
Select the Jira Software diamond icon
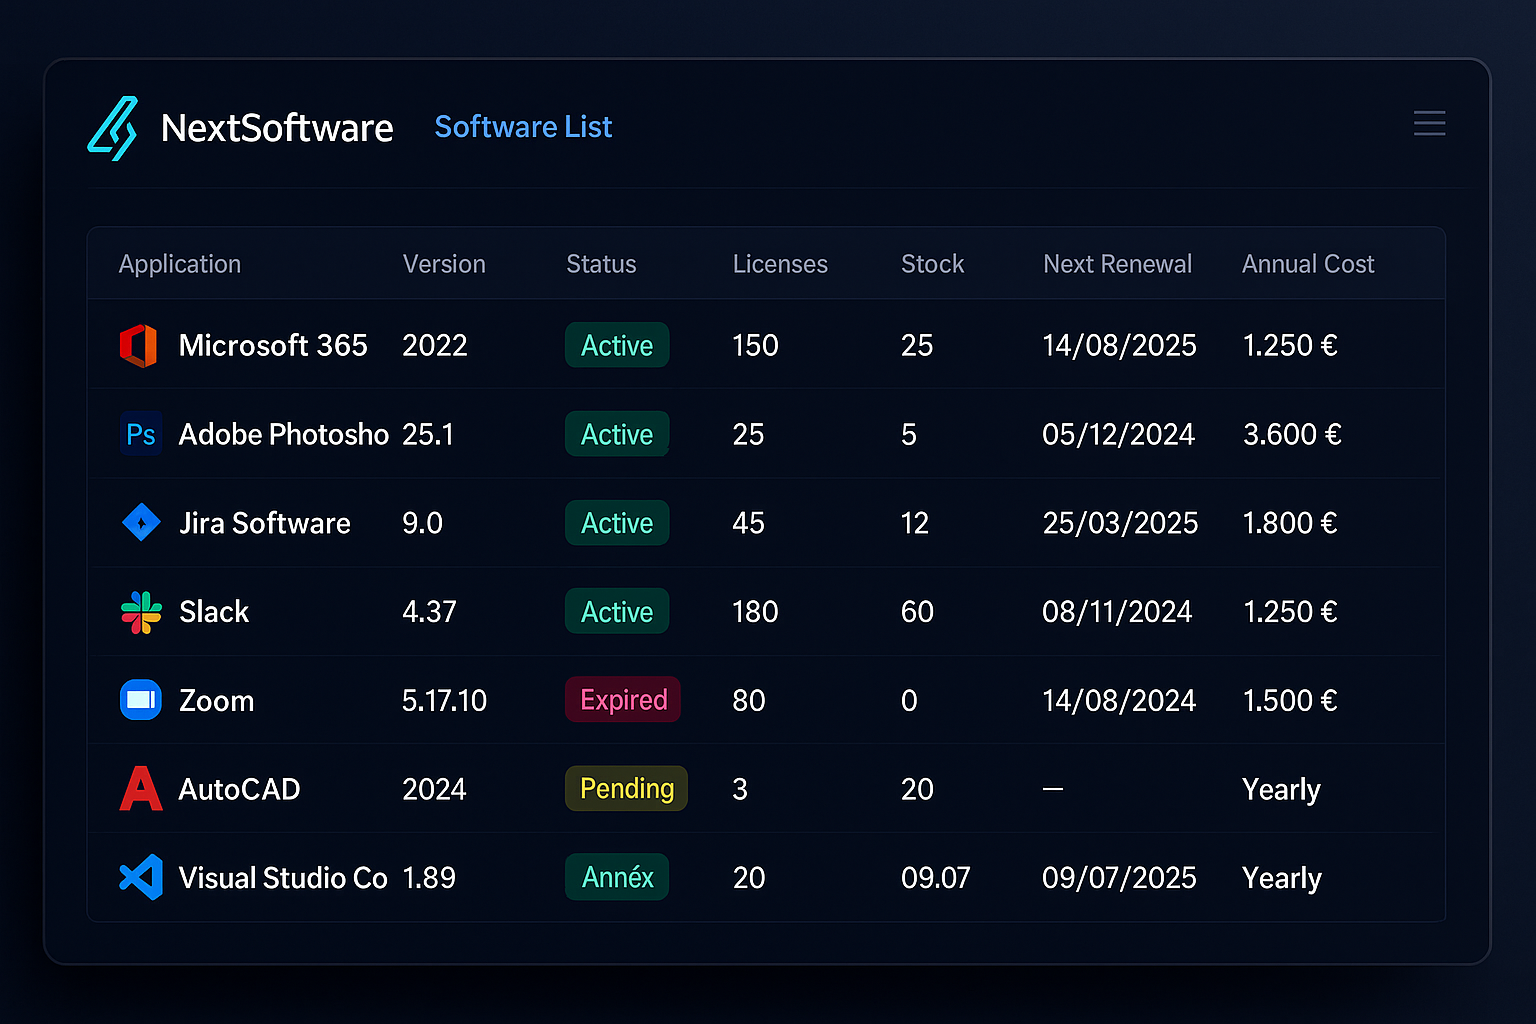pyautogui.click(x=141, y=523)
